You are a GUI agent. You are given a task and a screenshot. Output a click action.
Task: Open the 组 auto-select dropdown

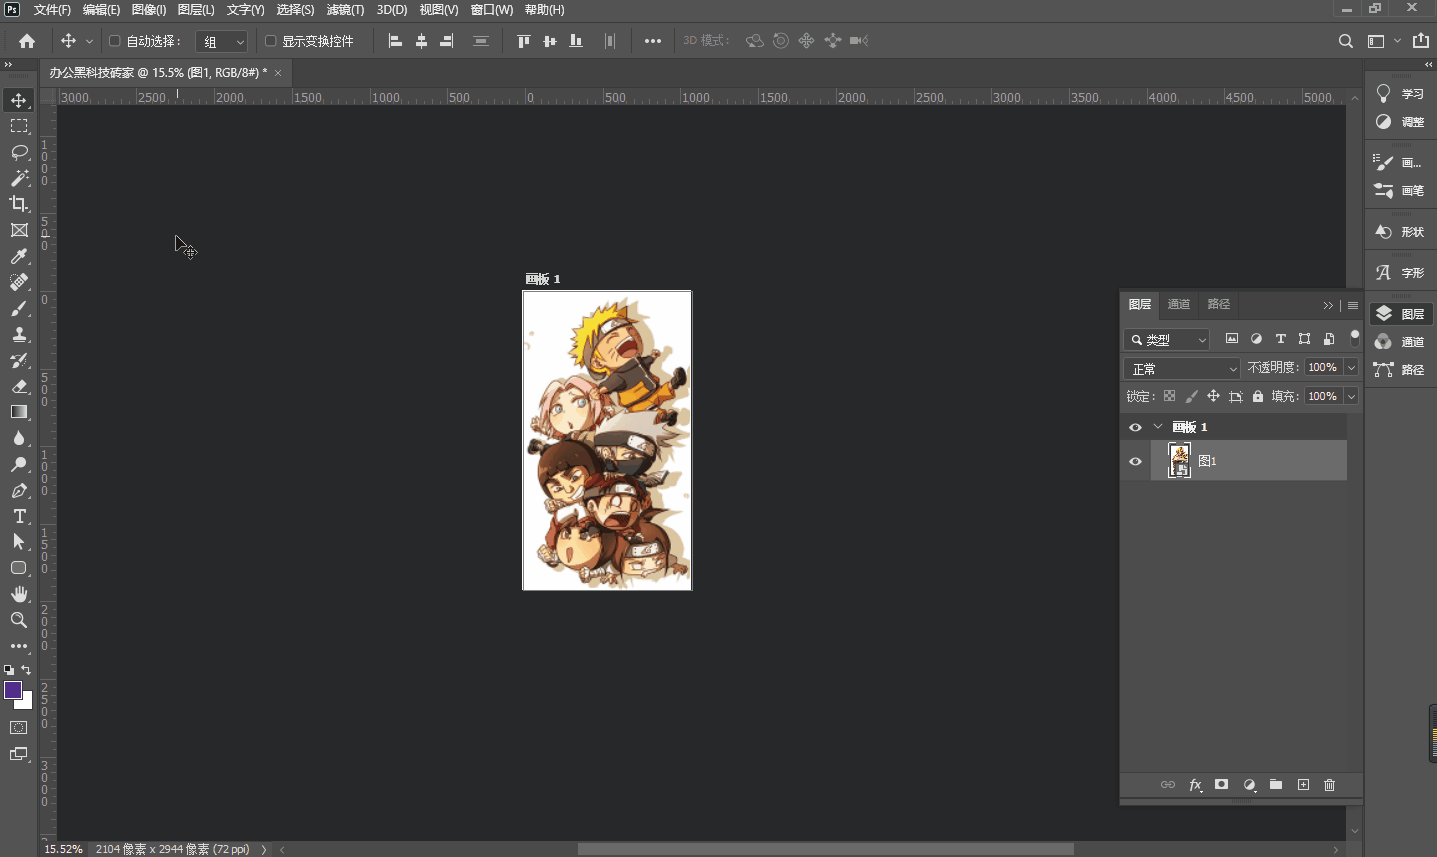[x=221, y=41]
